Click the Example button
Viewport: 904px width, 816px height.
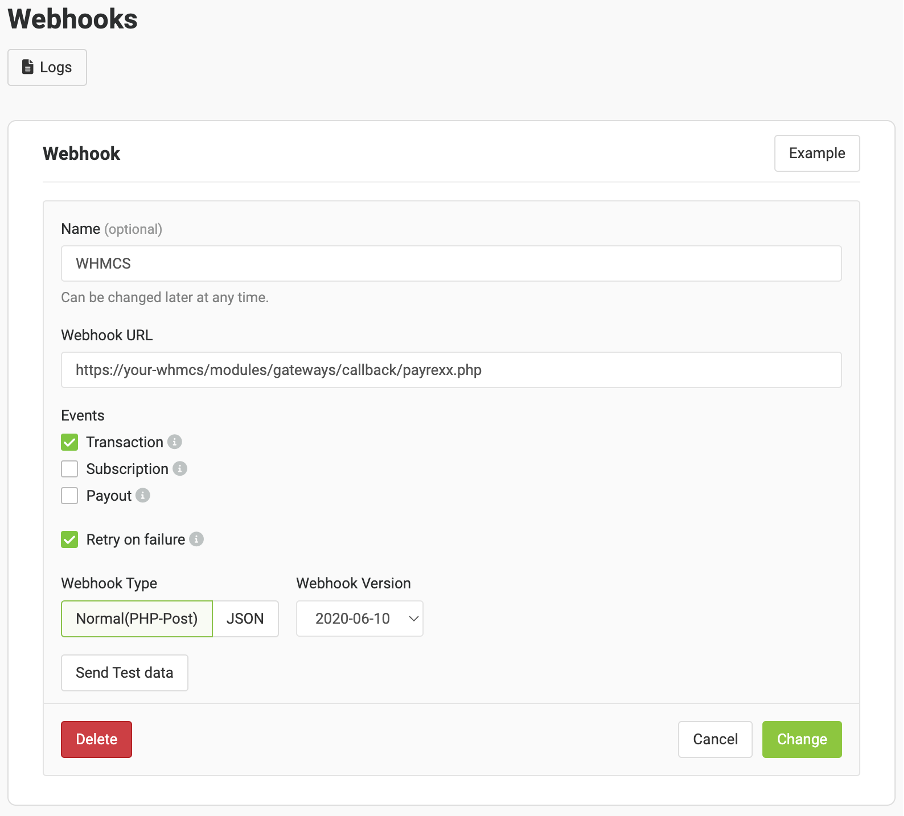[816, 153]
